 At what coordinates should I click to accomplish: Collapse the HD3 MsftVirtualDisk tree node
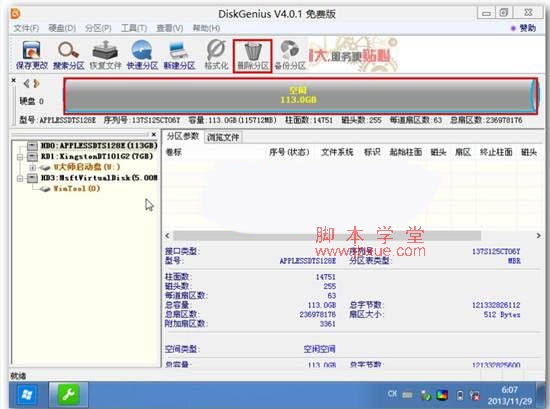point(20,179)
